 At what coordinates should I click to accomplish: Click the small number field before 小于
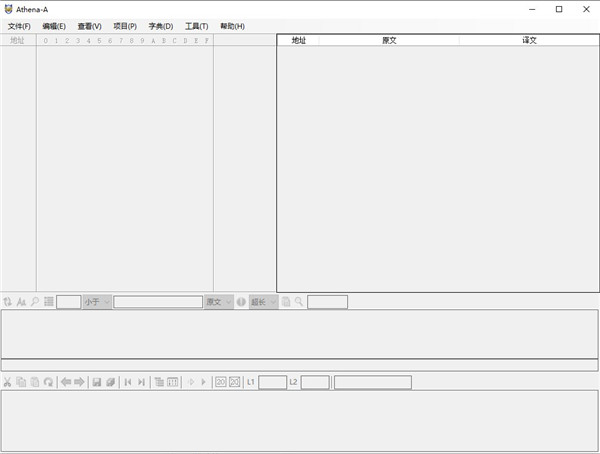click(68, 302)
